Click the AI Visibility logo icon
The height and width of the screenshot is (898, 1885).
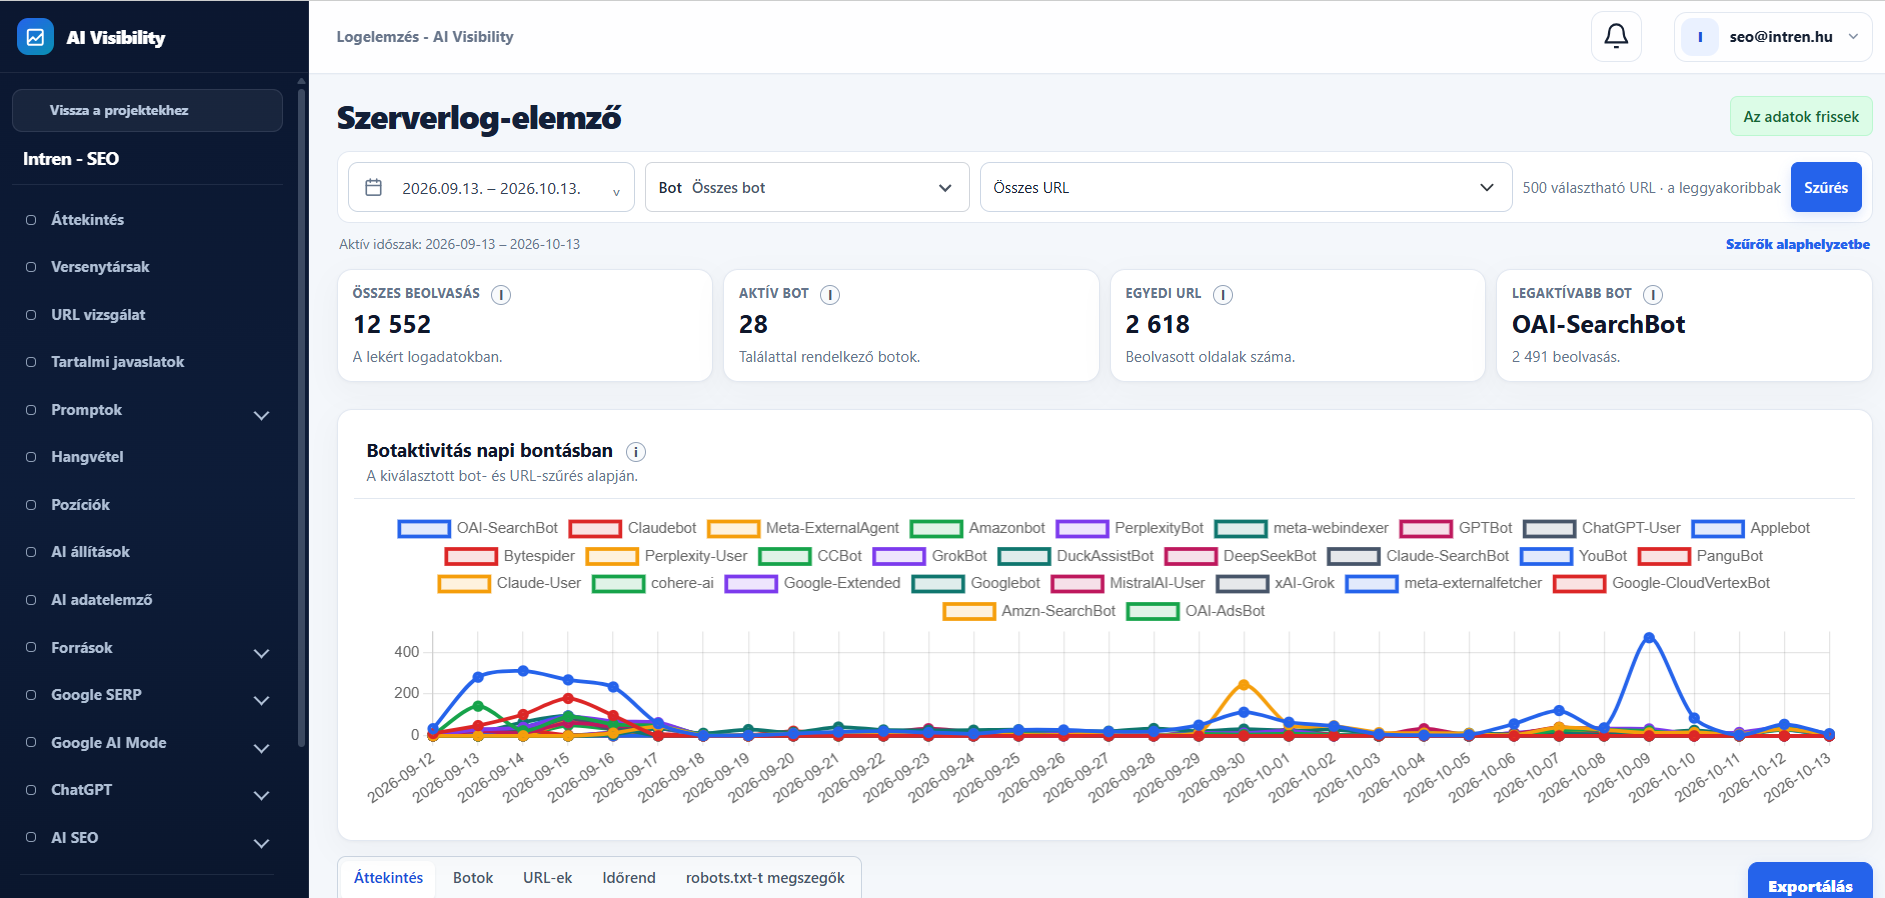pyautogui.click(x=36, y=37)
